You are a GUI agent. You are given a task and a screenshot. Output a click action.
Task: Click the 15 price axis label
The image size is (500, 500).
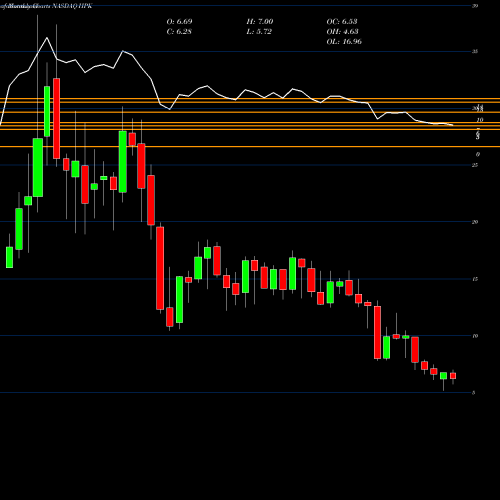pyautogui.click(x=475, y=279)
